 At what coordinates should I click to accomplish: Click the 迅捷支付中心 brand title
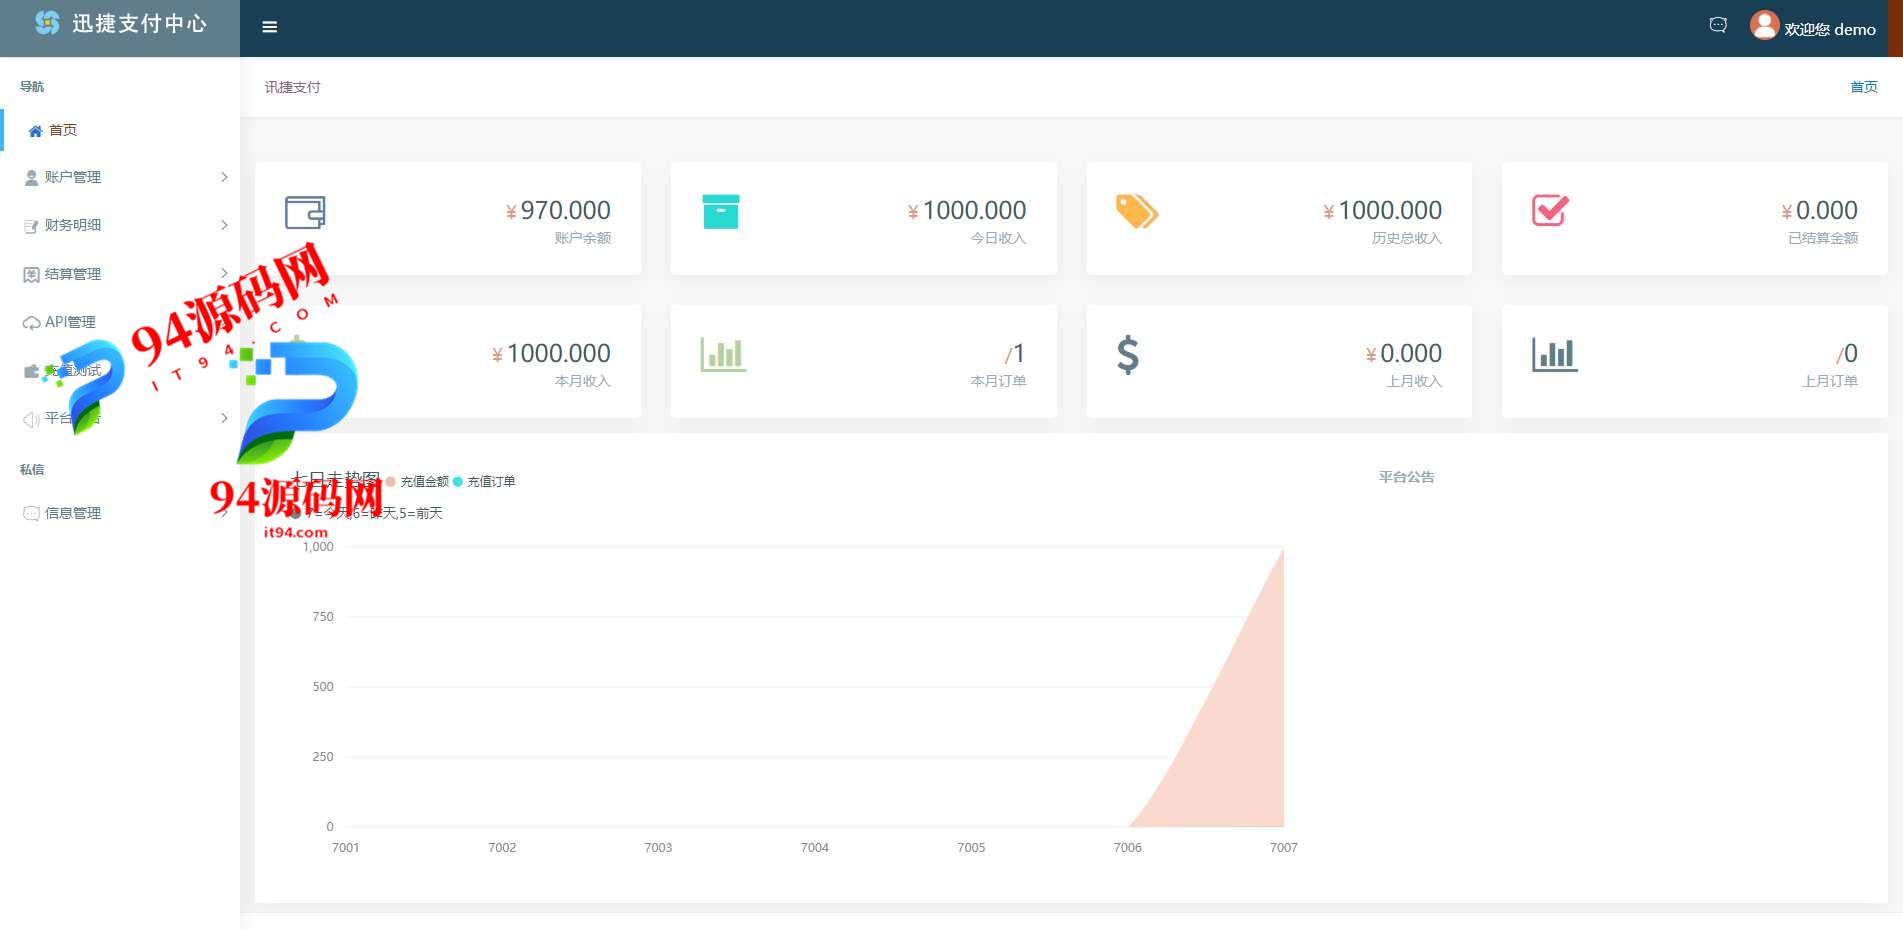[139, 24]
